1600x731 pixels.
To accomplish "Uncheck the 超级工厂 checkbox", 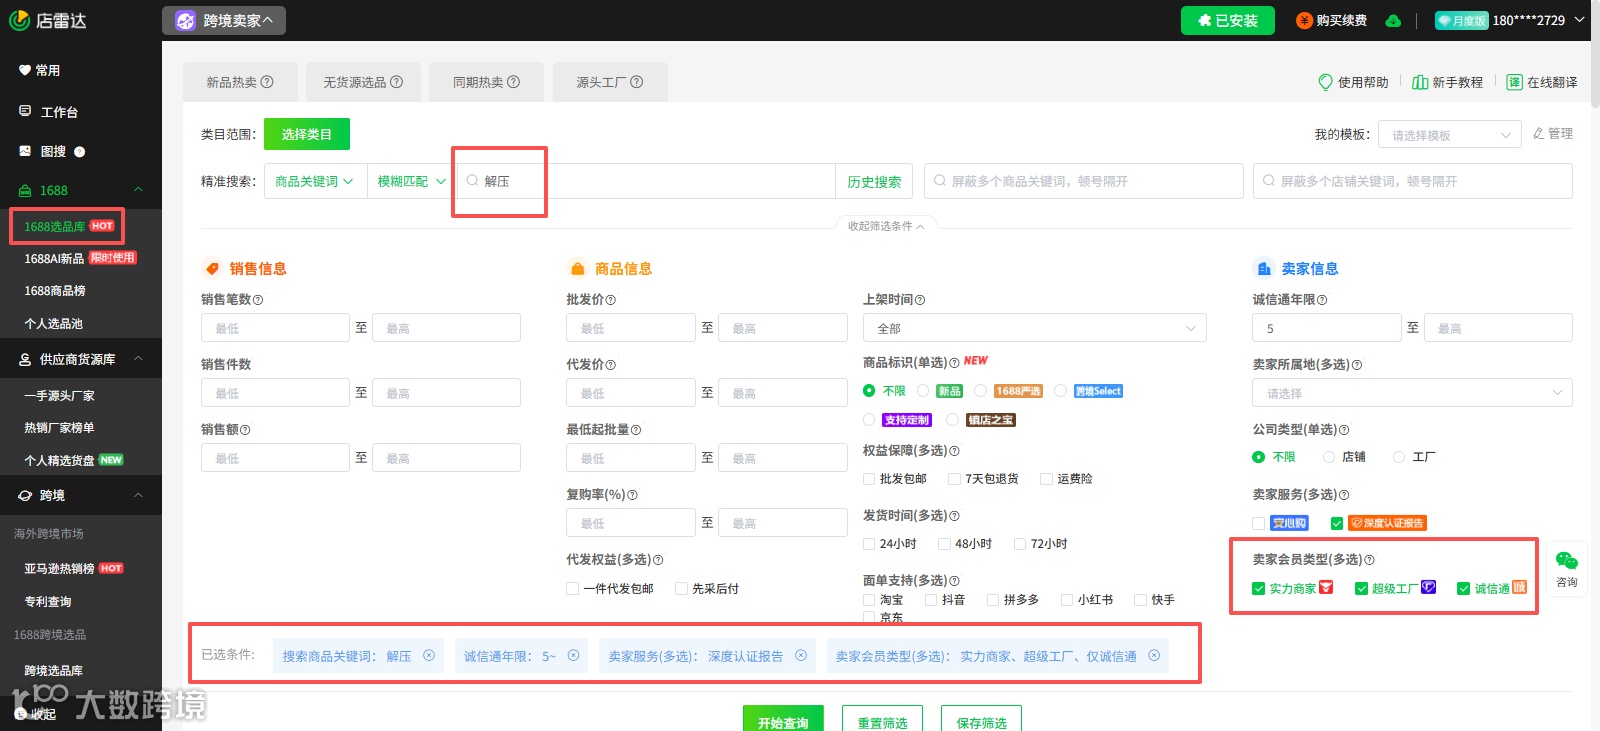I will [x=1361, y=589].
